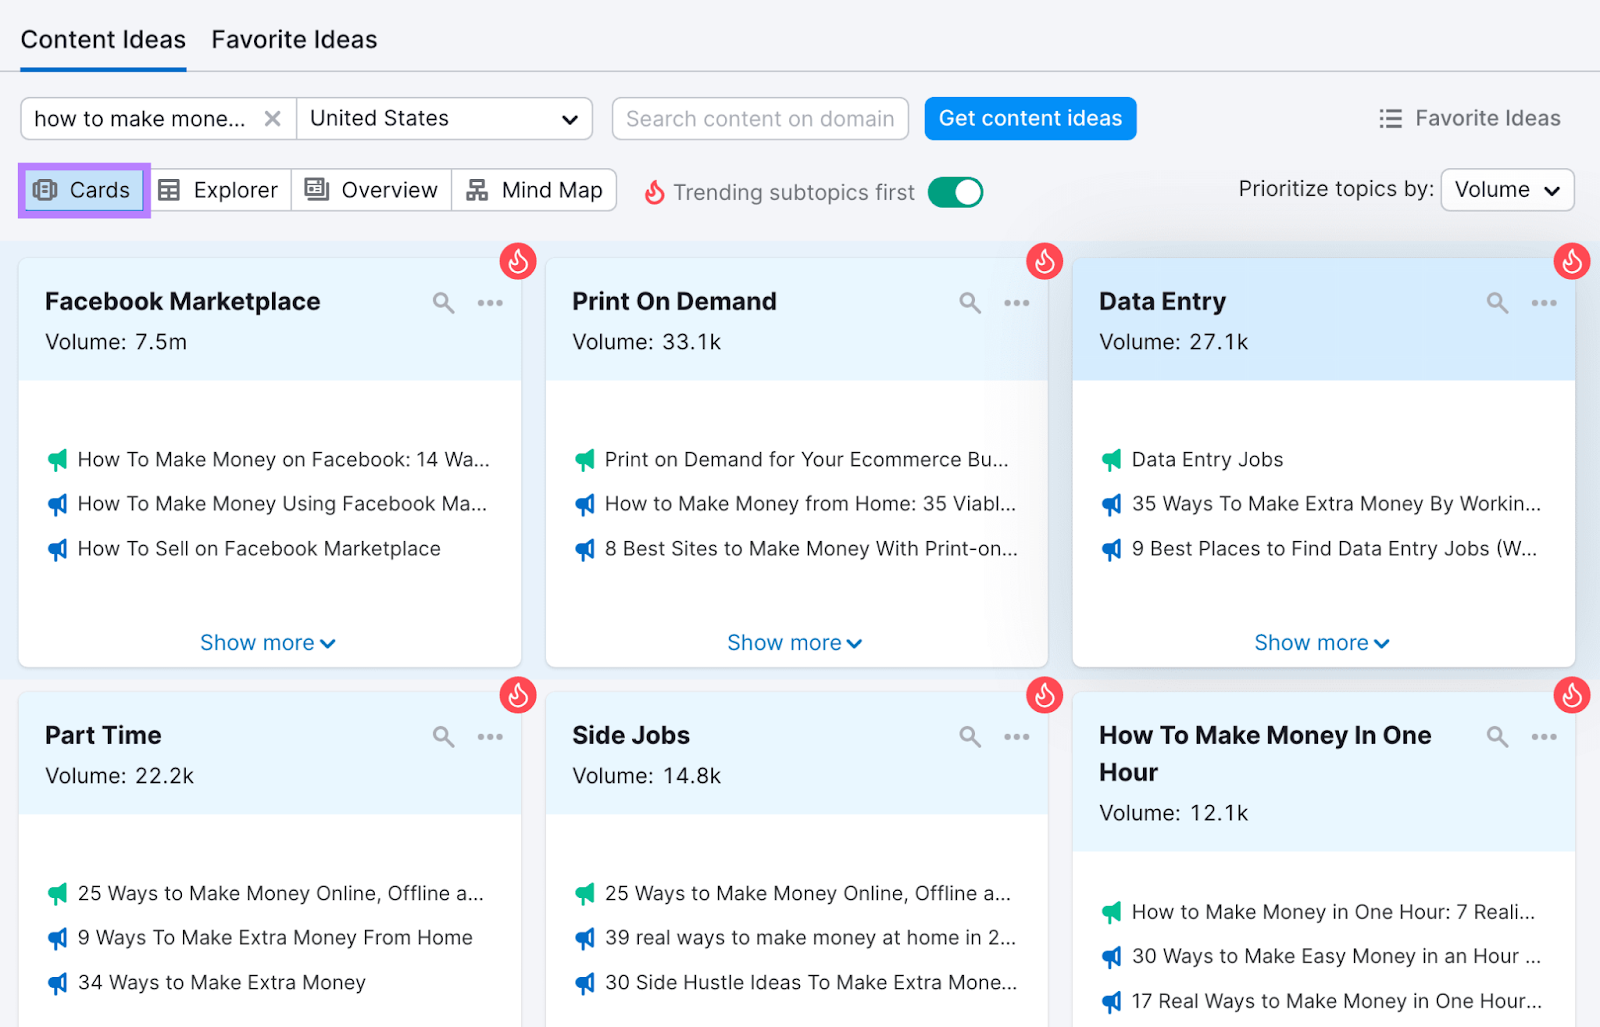Click the magnifier icon on Facebook Marketplace card
This screenshot has width=1600, height=1027.
coord(443,302)
